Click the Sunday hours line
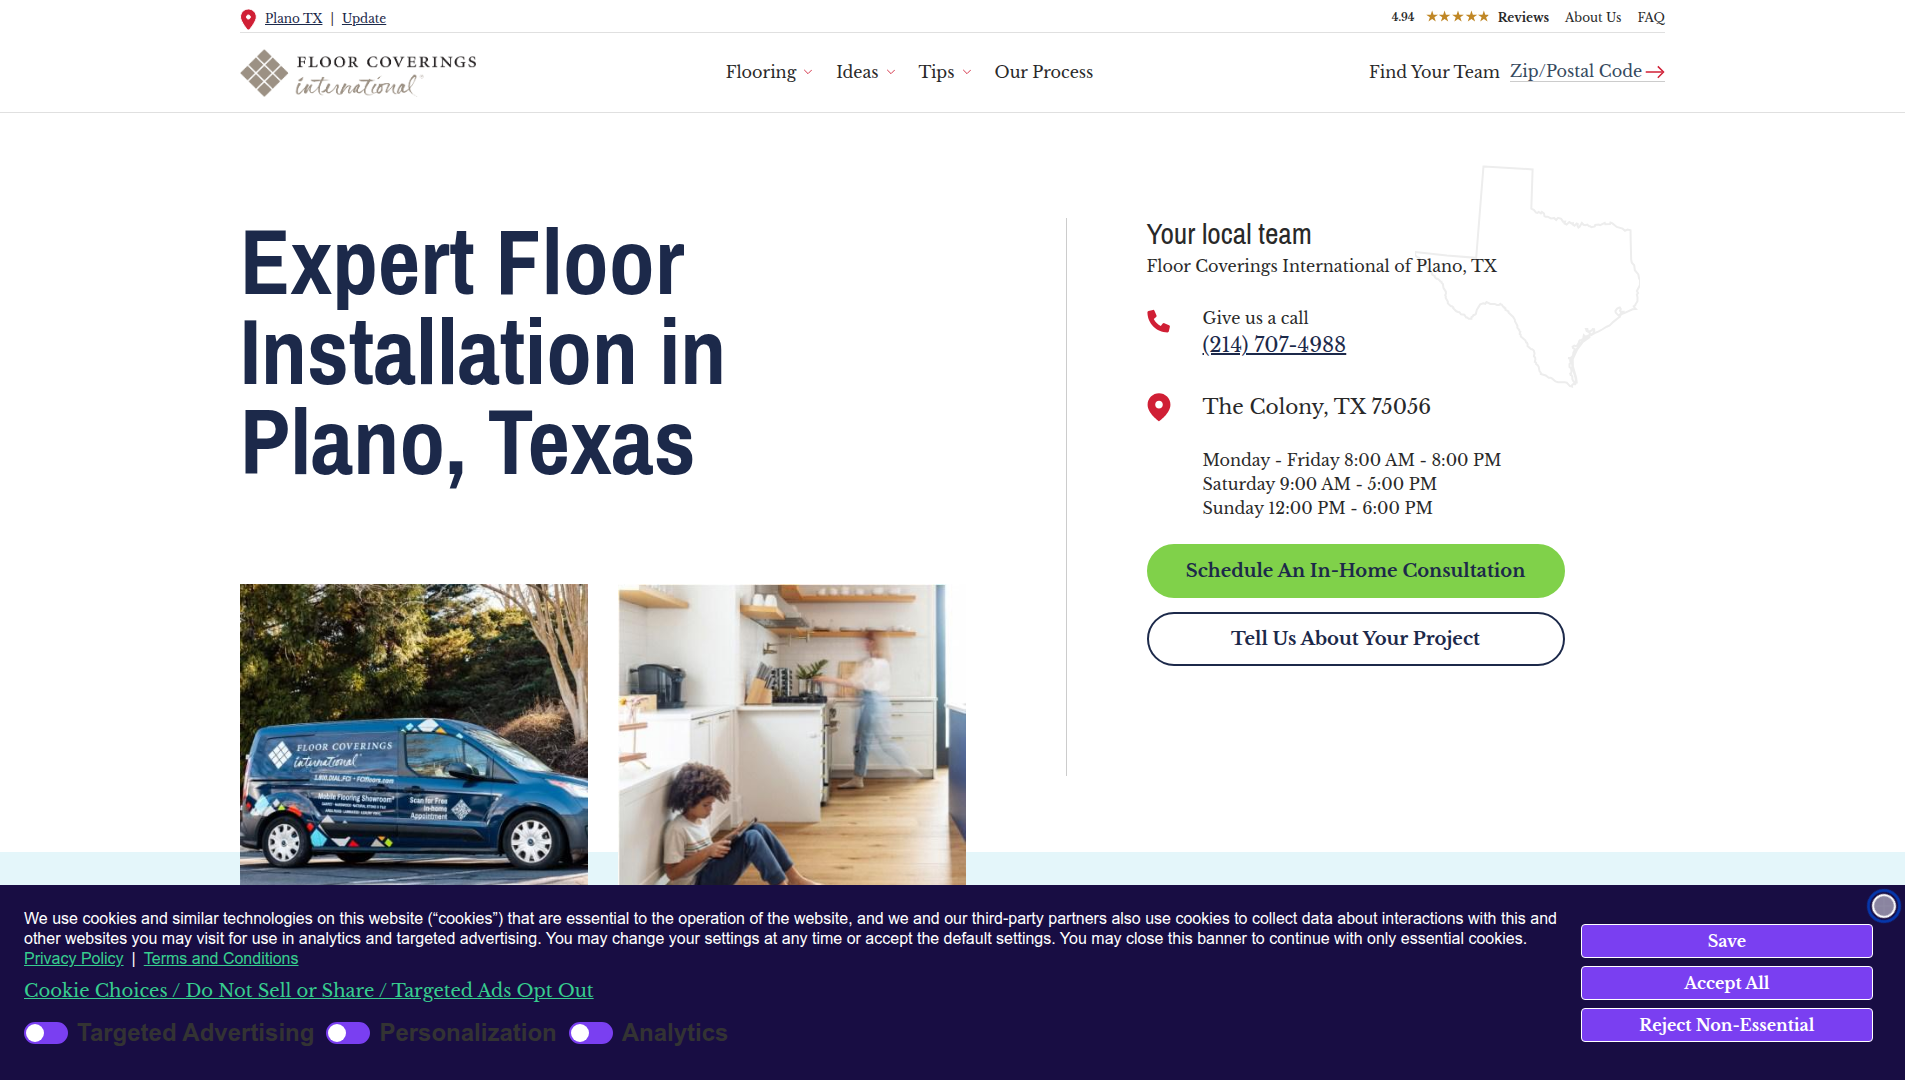 tap(1317, 508)
